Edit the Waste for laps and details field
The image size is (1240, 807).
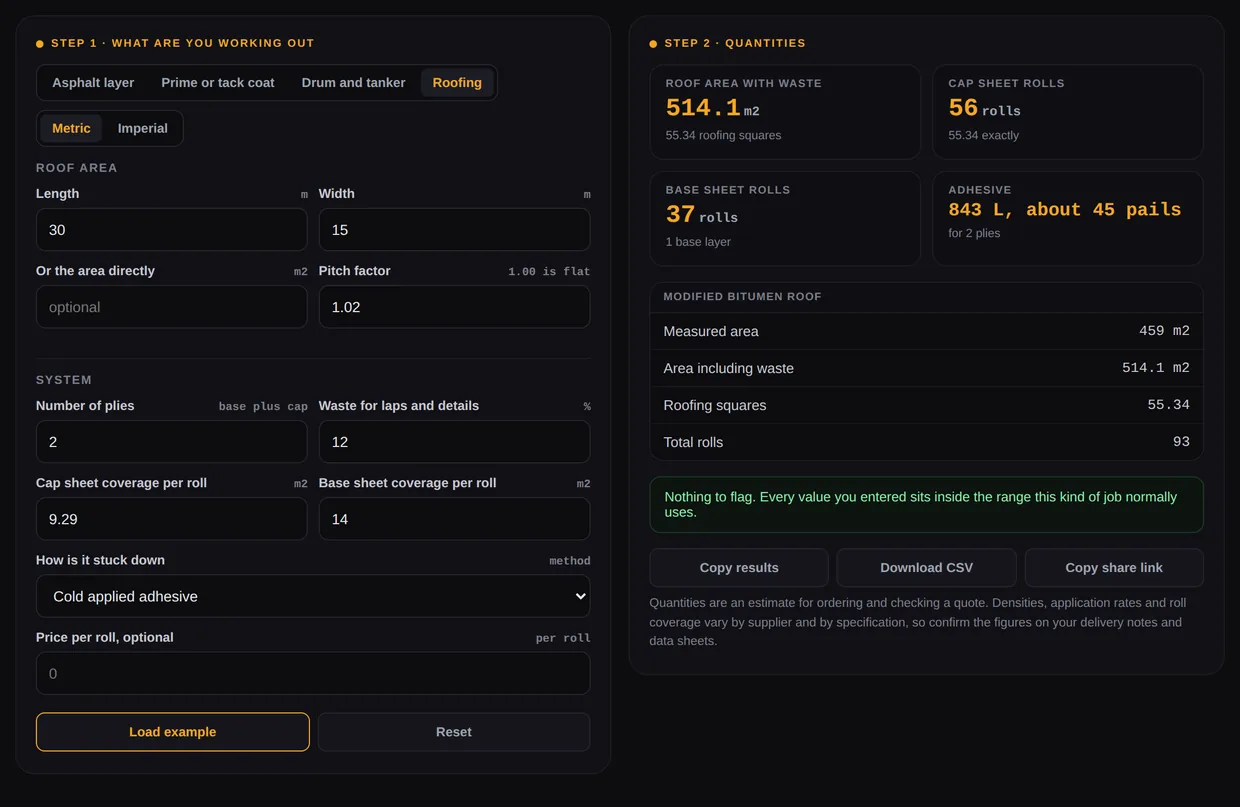pyautogui.click(x=454, y=442)
